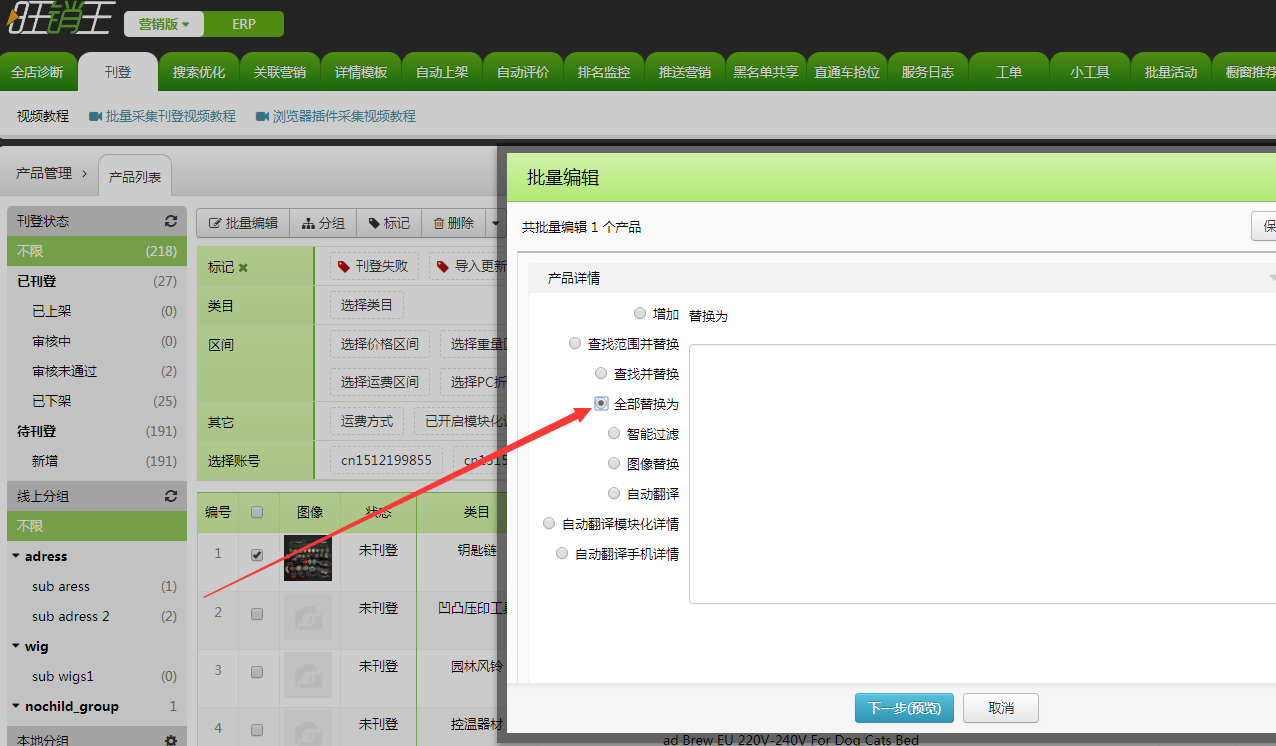Select the sub wigs1 group
Viewport: 1276px width, 746px height.
[x=97, y=676]
